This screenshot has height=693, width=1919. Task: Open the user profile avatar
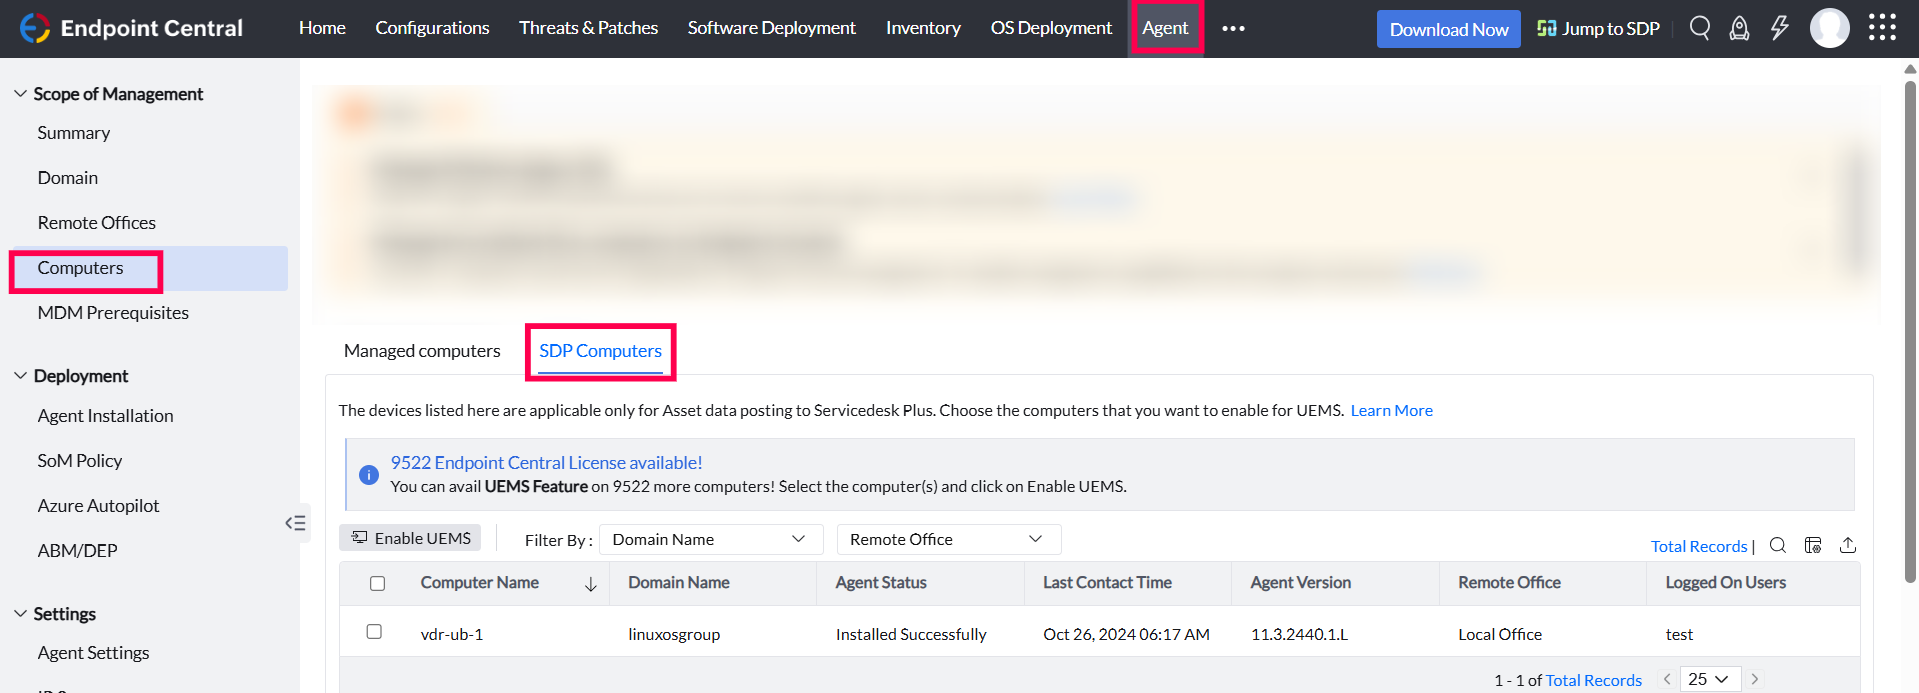pos(1830,28)
